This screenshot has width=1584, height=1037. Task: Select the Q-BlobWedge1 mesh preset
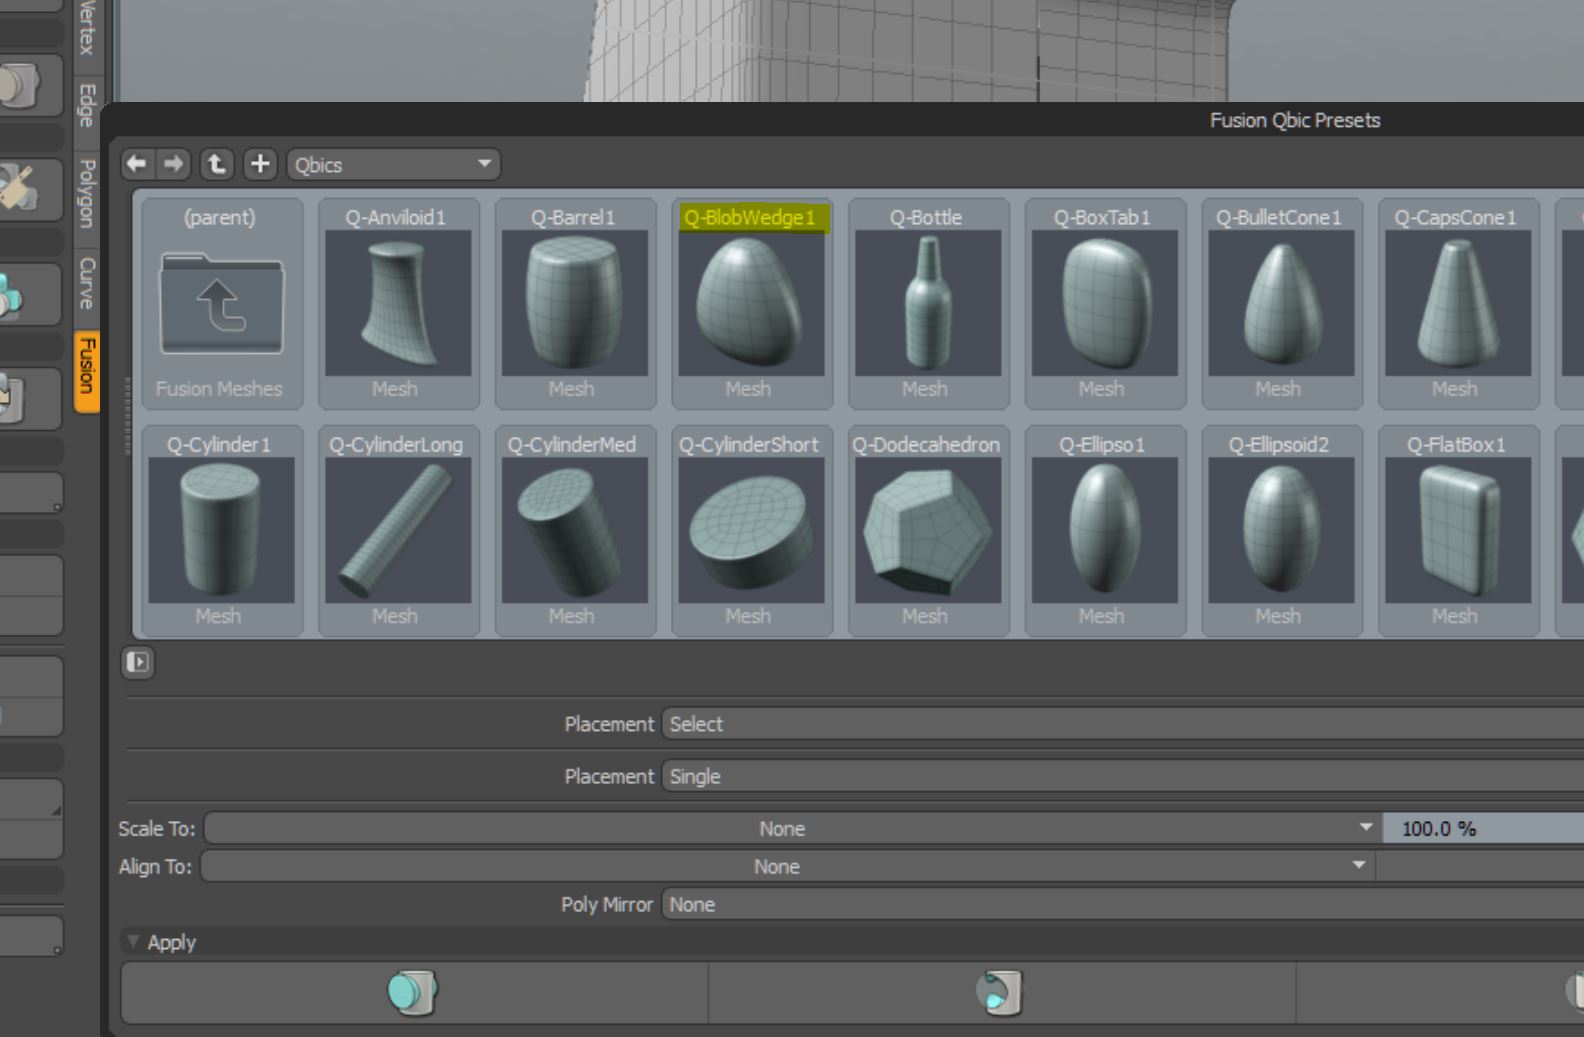click(x=751, y=303)
